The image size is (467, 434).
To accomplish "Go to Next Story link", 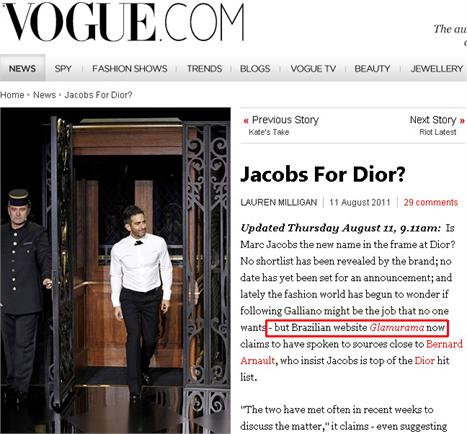I will [x=437, y=125].
